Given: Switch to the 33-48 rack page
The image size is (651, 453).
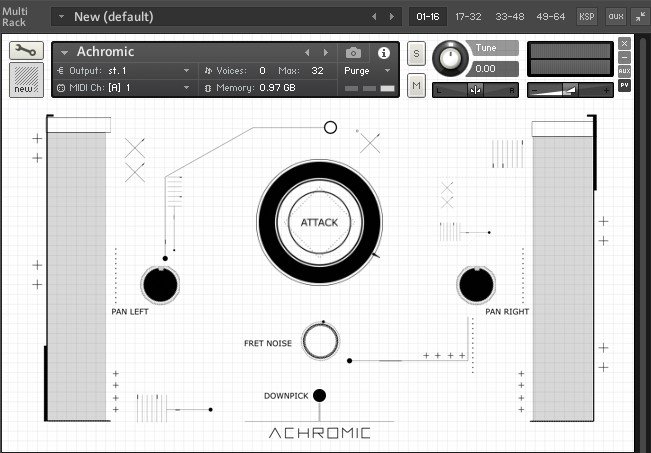Looking at the screenshot, I should point(509,17).
